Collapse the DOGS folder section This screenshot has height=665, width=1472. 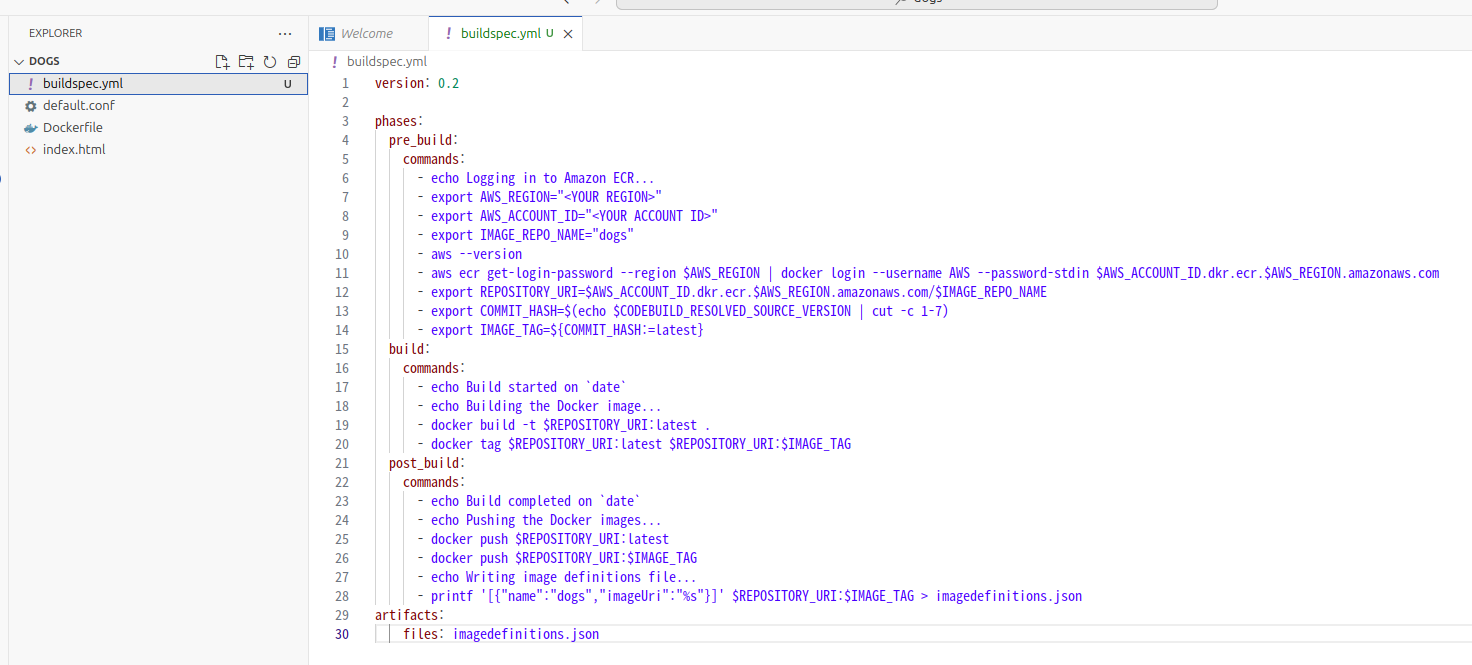[x=19, y=62]
